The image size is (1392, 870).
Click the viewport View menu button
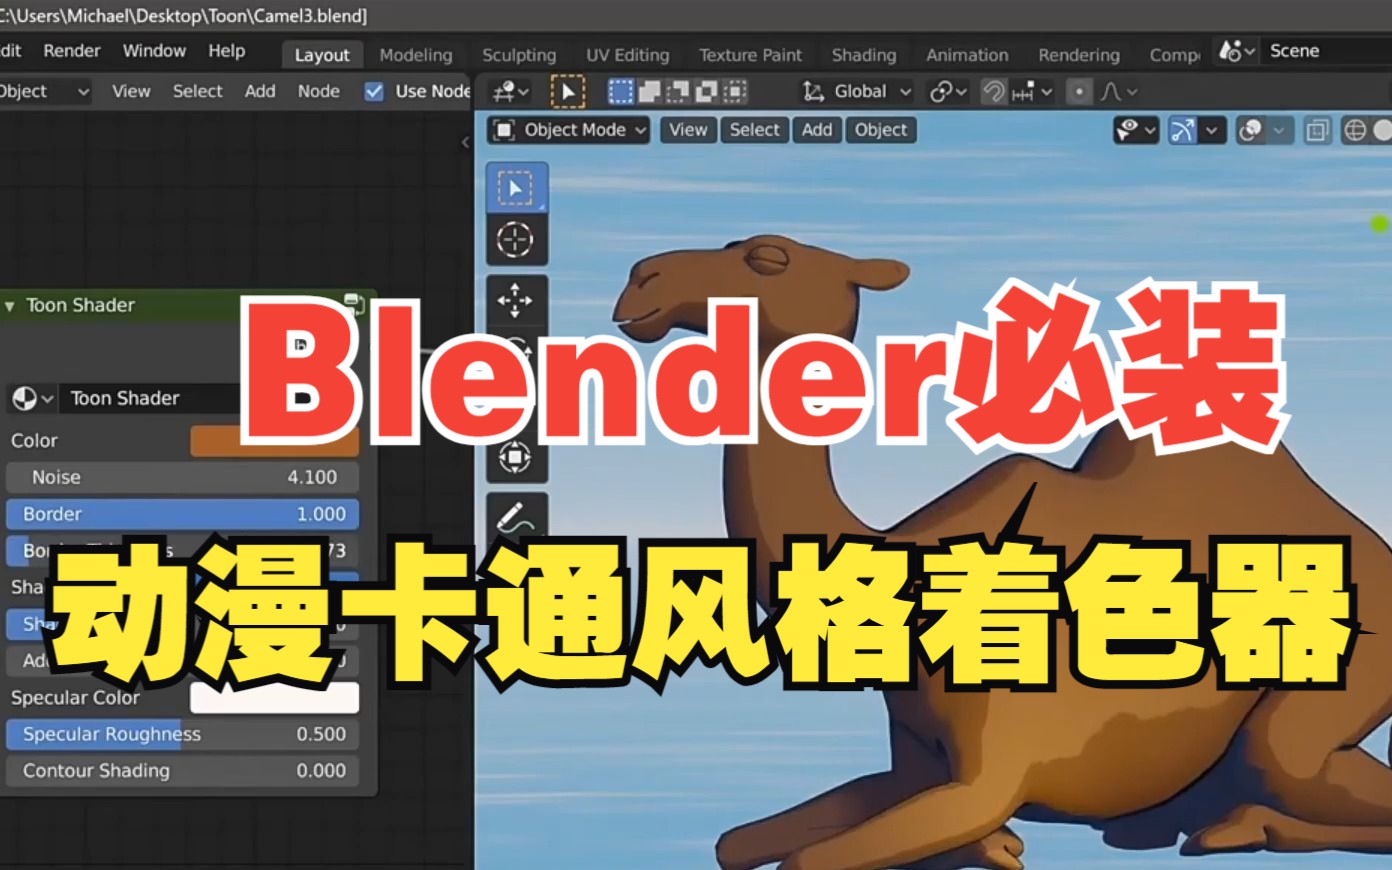[x=688, y=130]
